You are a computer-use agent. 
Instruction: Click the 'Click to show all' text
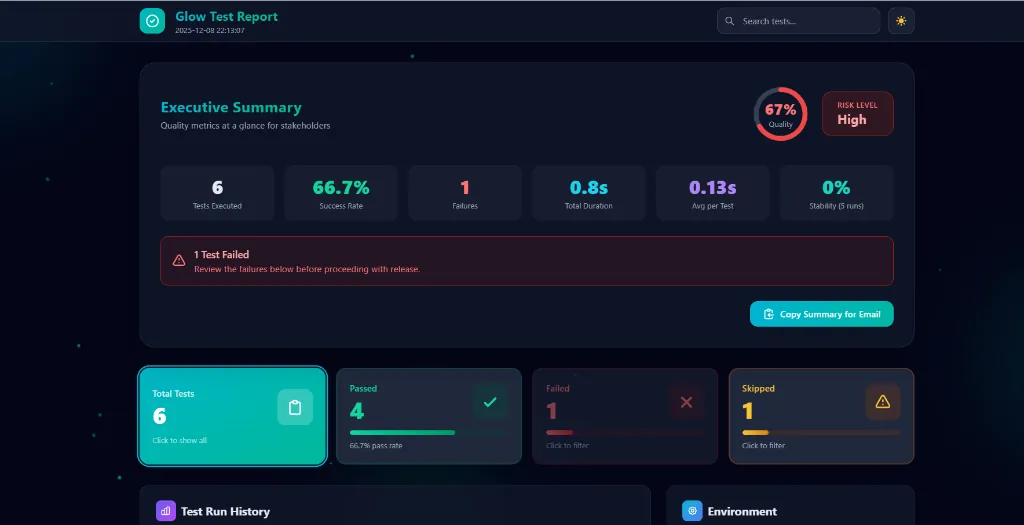(180, 441)
